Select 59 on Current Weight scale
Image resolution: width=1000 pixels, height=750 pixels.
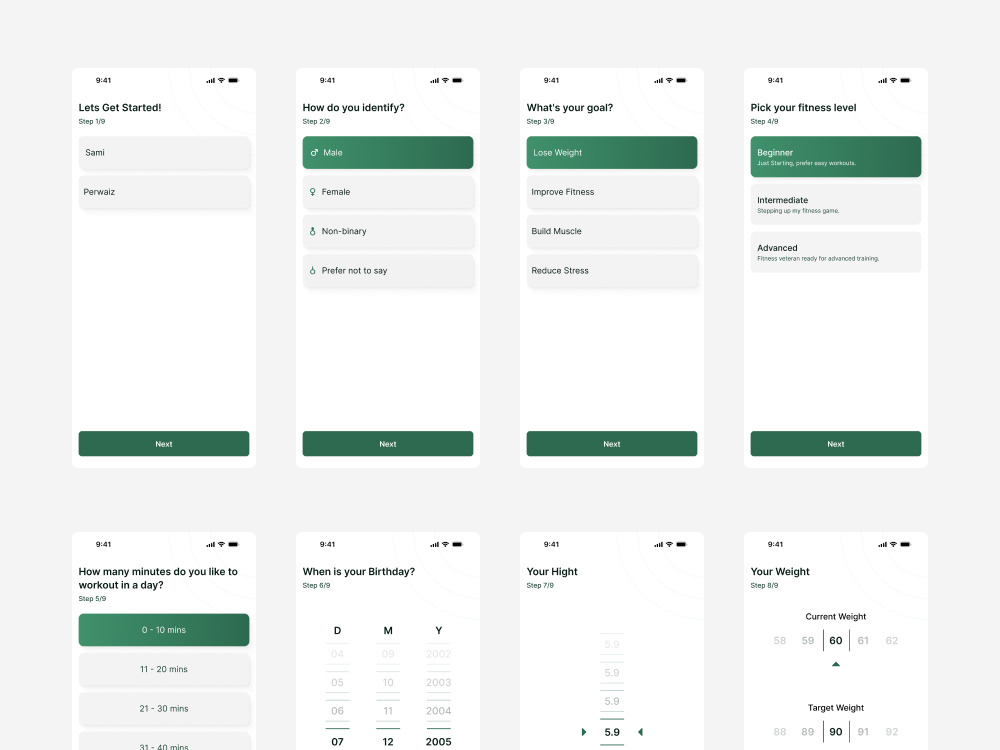[x=807, y=640]
